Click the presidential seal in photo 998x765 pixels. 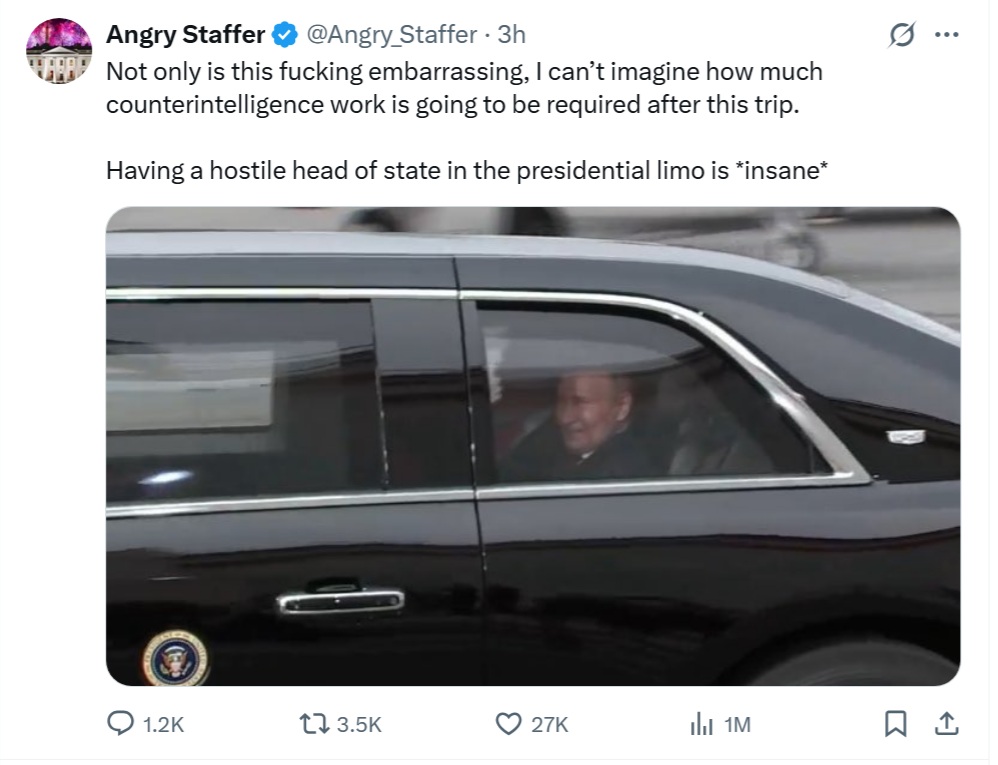pyautogui.click(x=174, y=659)
